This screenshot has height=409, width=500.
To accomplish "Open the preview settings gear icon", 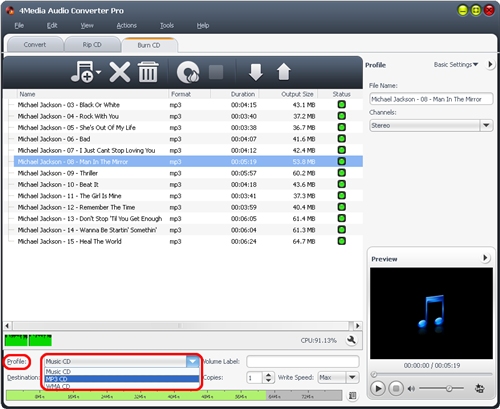I will pos(479,388).
